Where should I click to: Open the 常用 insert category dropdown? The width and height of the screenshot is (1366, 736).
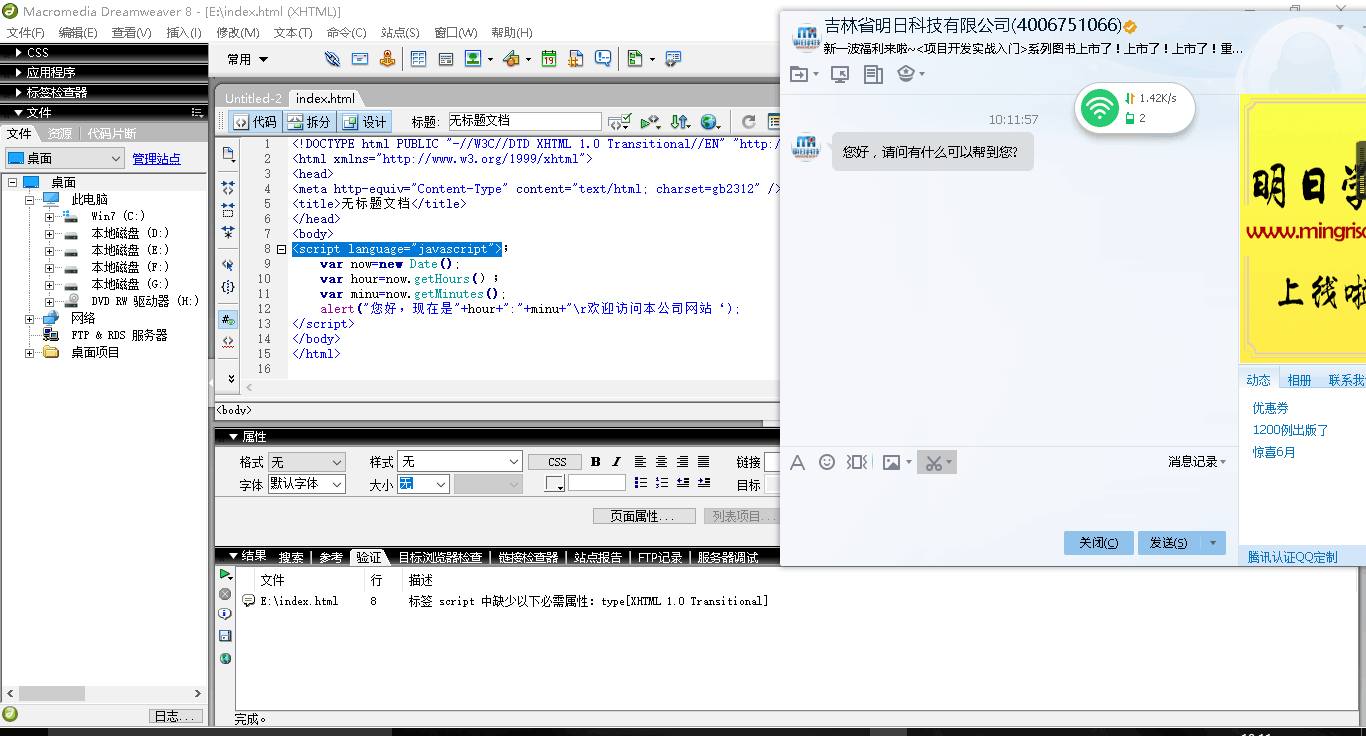point(248,59)
